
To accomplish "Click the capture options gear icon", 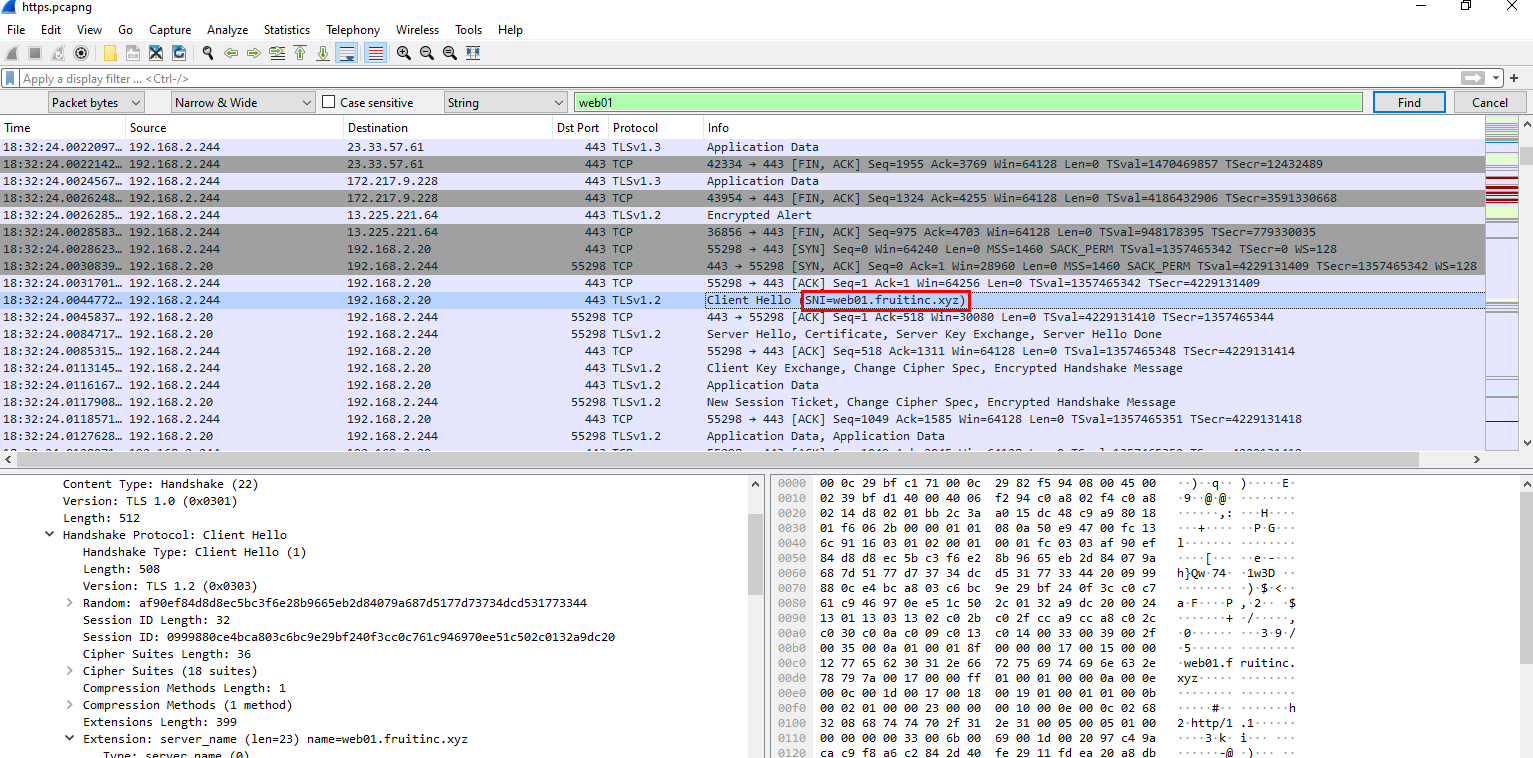I will click(x=81, y=53).
